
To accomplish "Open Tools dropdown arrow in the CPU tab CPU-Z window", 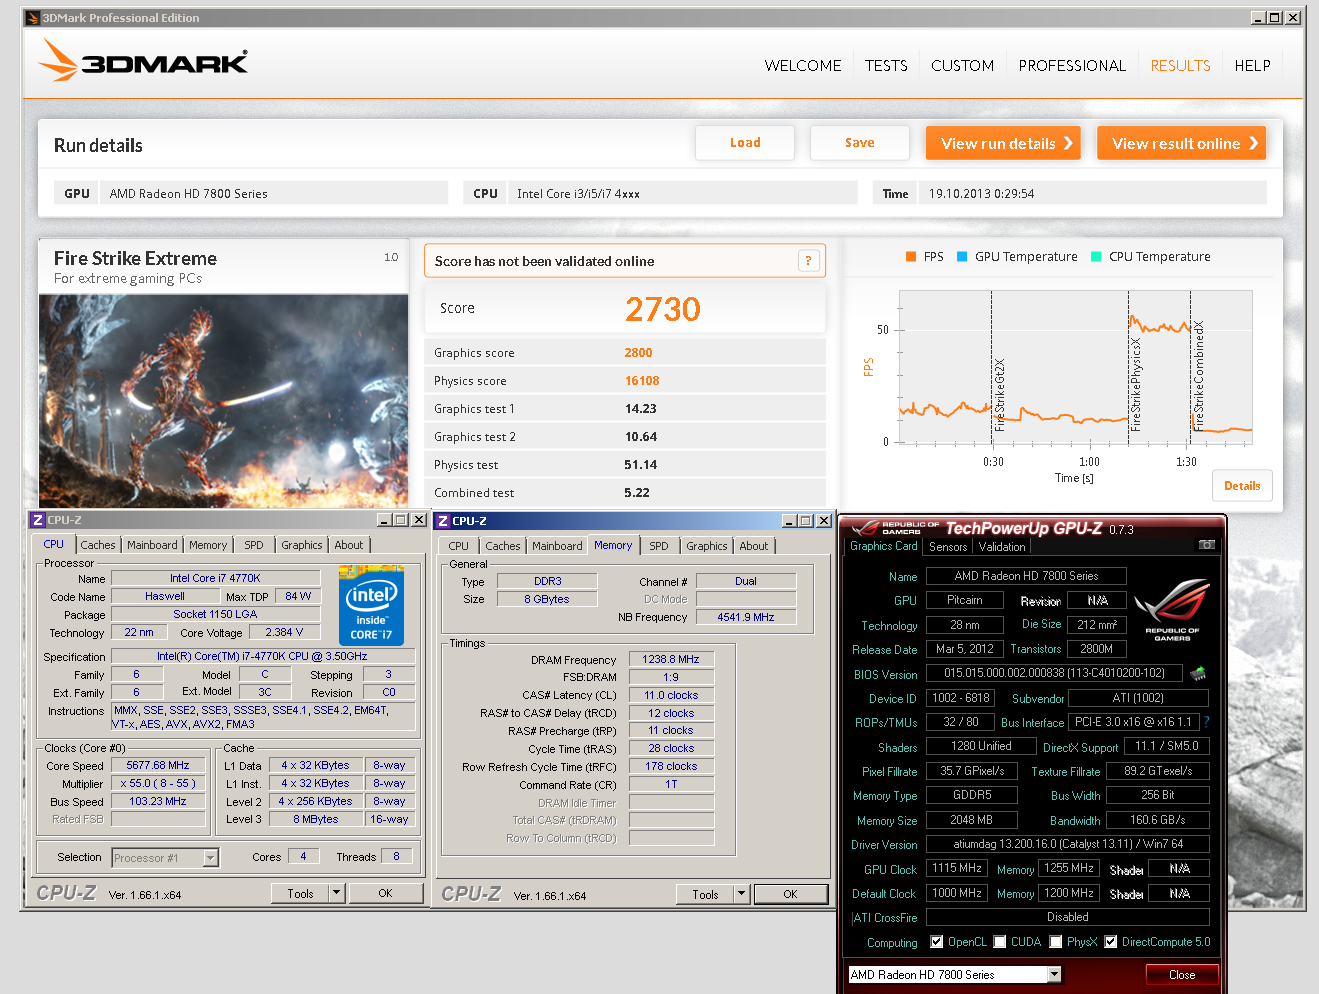I will pyautogui.click(x=337, y=893).
